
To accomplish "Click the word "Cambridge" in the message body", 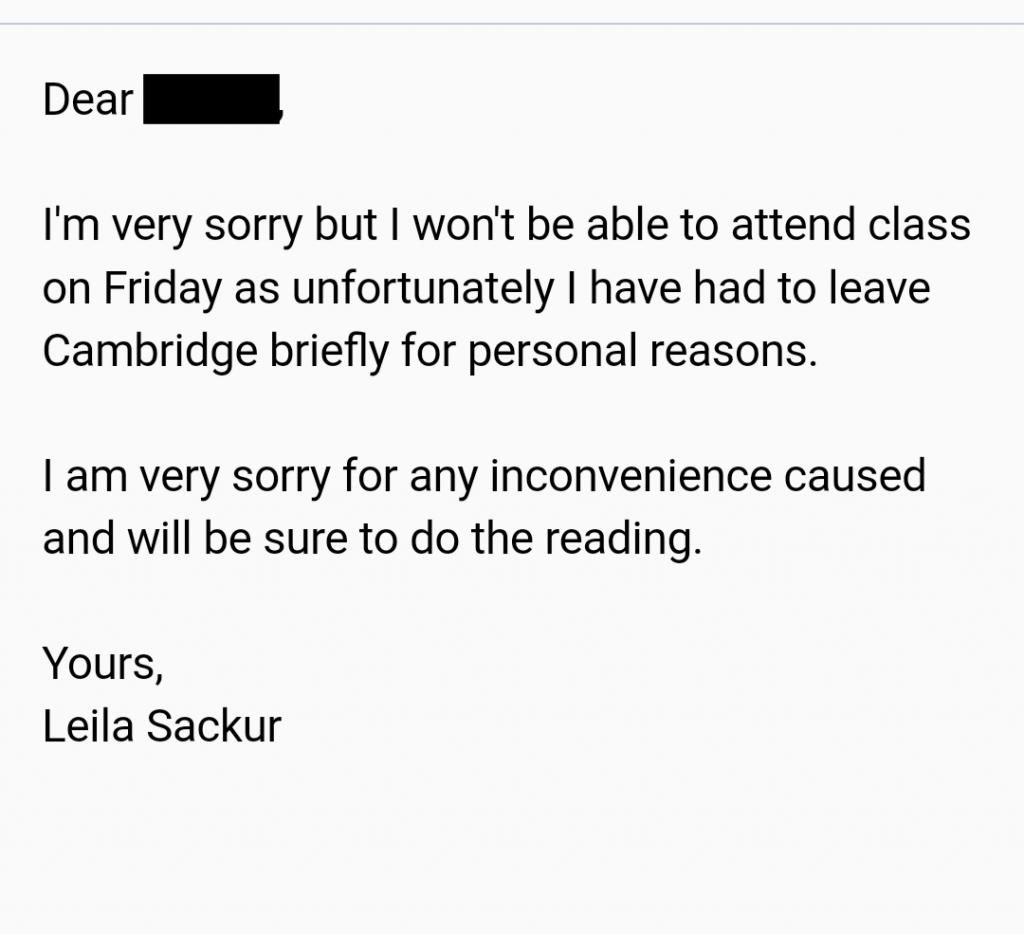I will click(150, 352).
